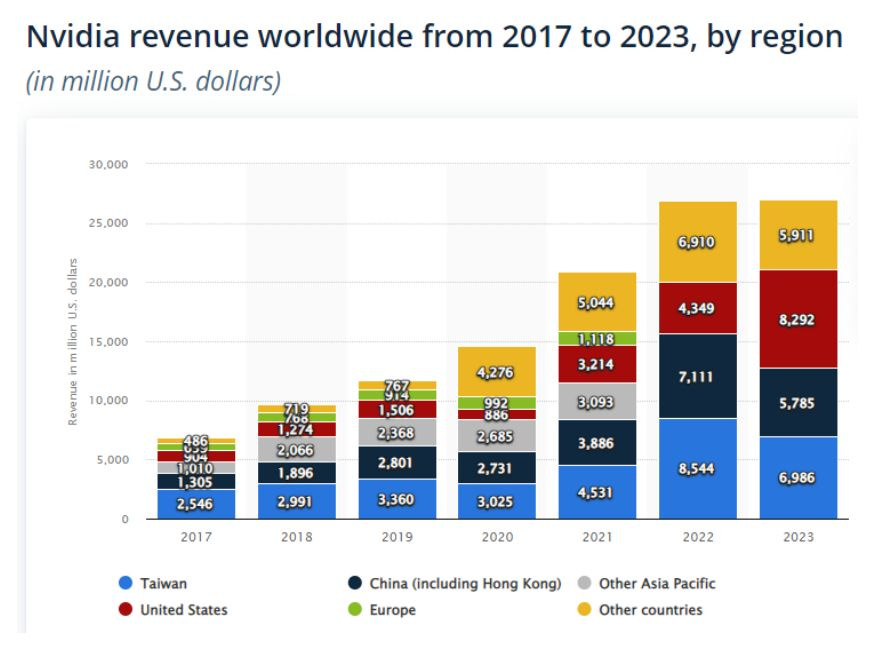Toggle the China (including Hong Kong) legend entry
Image resolution: width=877 pixels, height=661 pixels.
pos(454,583)
